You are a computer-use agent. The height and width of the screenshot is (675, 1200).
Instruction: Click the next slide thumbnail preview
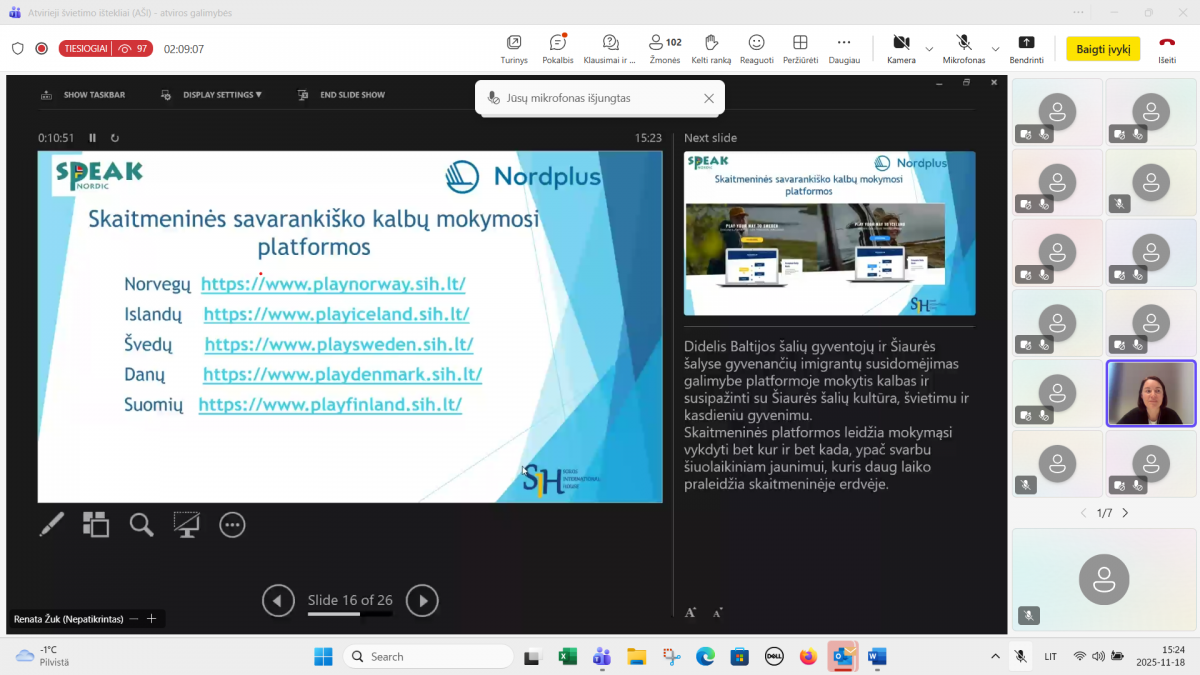(829, 233)
